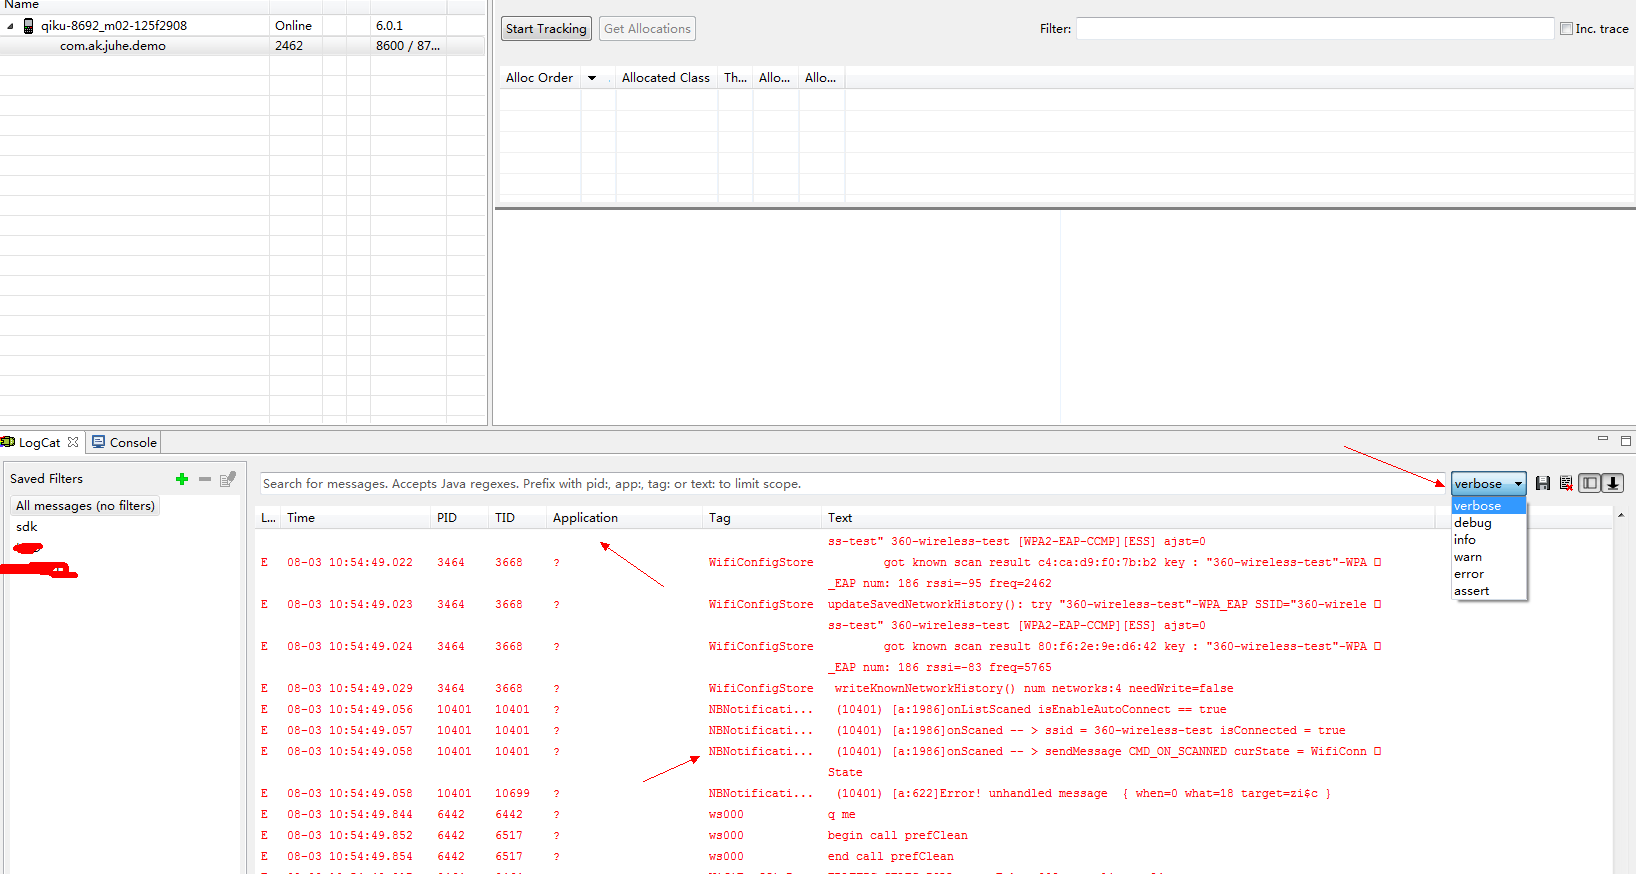Open the verbose log level combo box
1636x874 pixels.
point(1489,483)
